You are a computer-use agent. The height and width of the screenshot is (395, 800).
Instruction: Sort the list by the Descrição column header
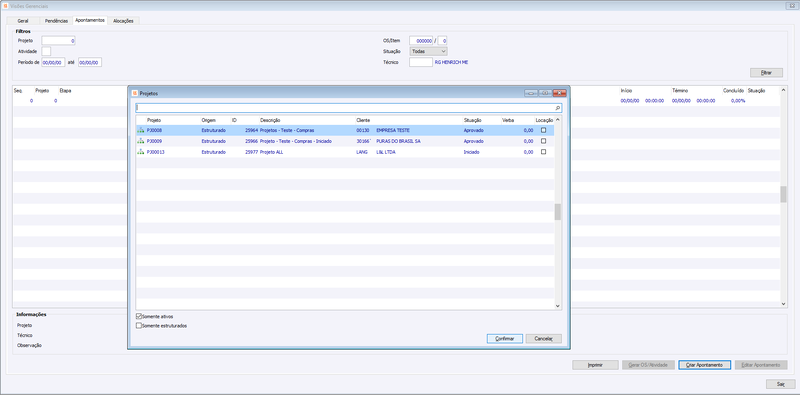[x=270, y=120]
